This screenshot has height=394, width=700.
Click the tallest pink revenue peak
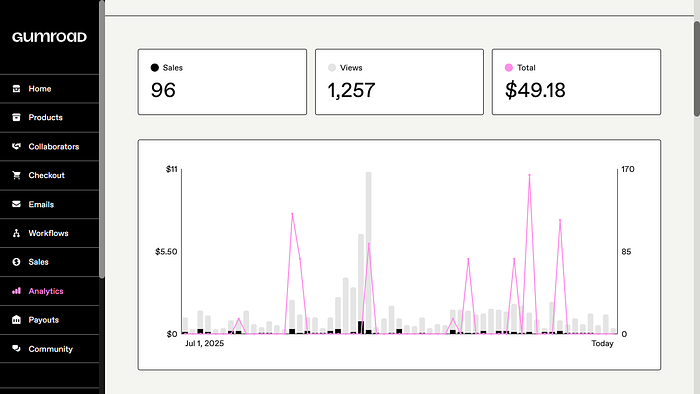tap(529, 175)
